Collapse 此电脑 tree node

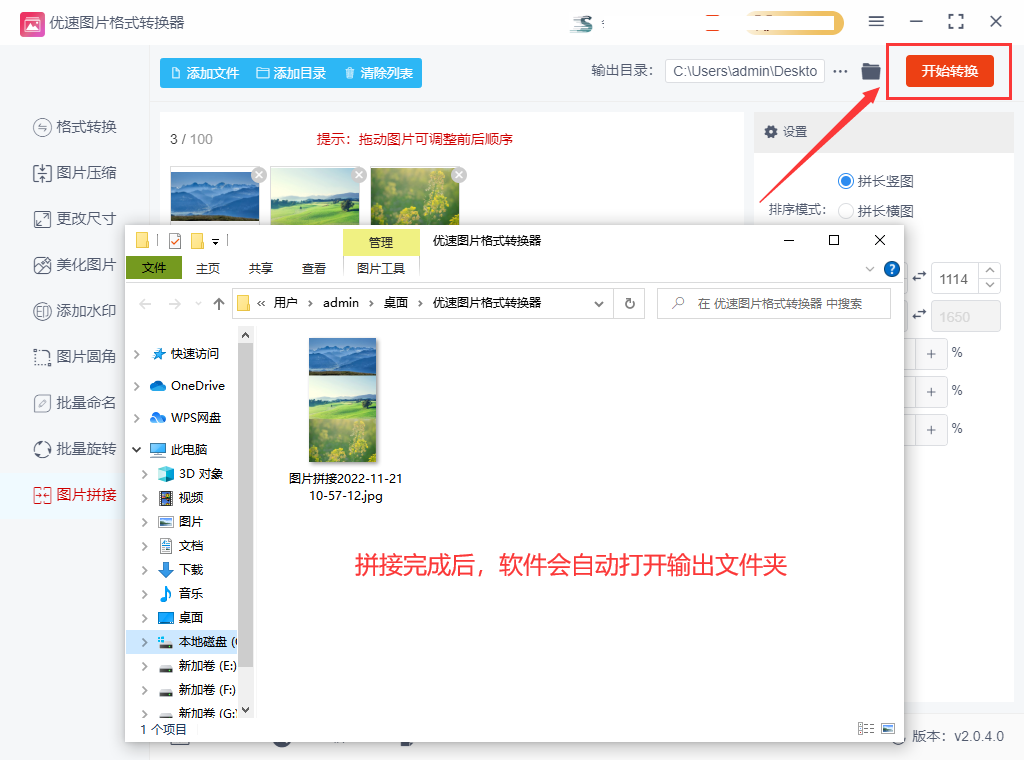point(136,450)
